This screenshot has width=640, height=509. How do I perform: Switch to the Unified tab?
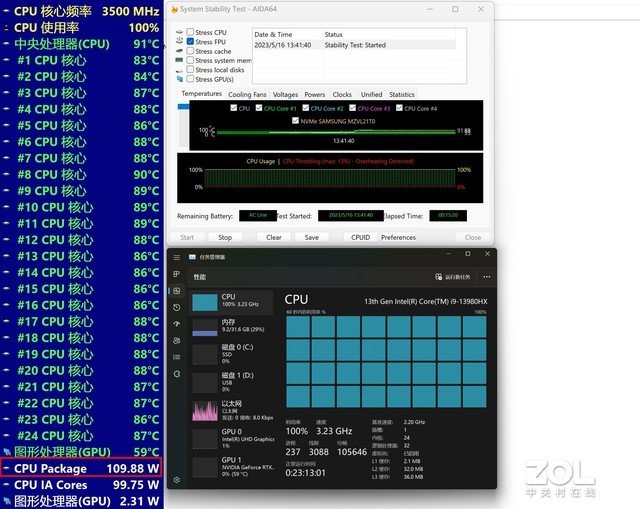[x=371, y=94]
